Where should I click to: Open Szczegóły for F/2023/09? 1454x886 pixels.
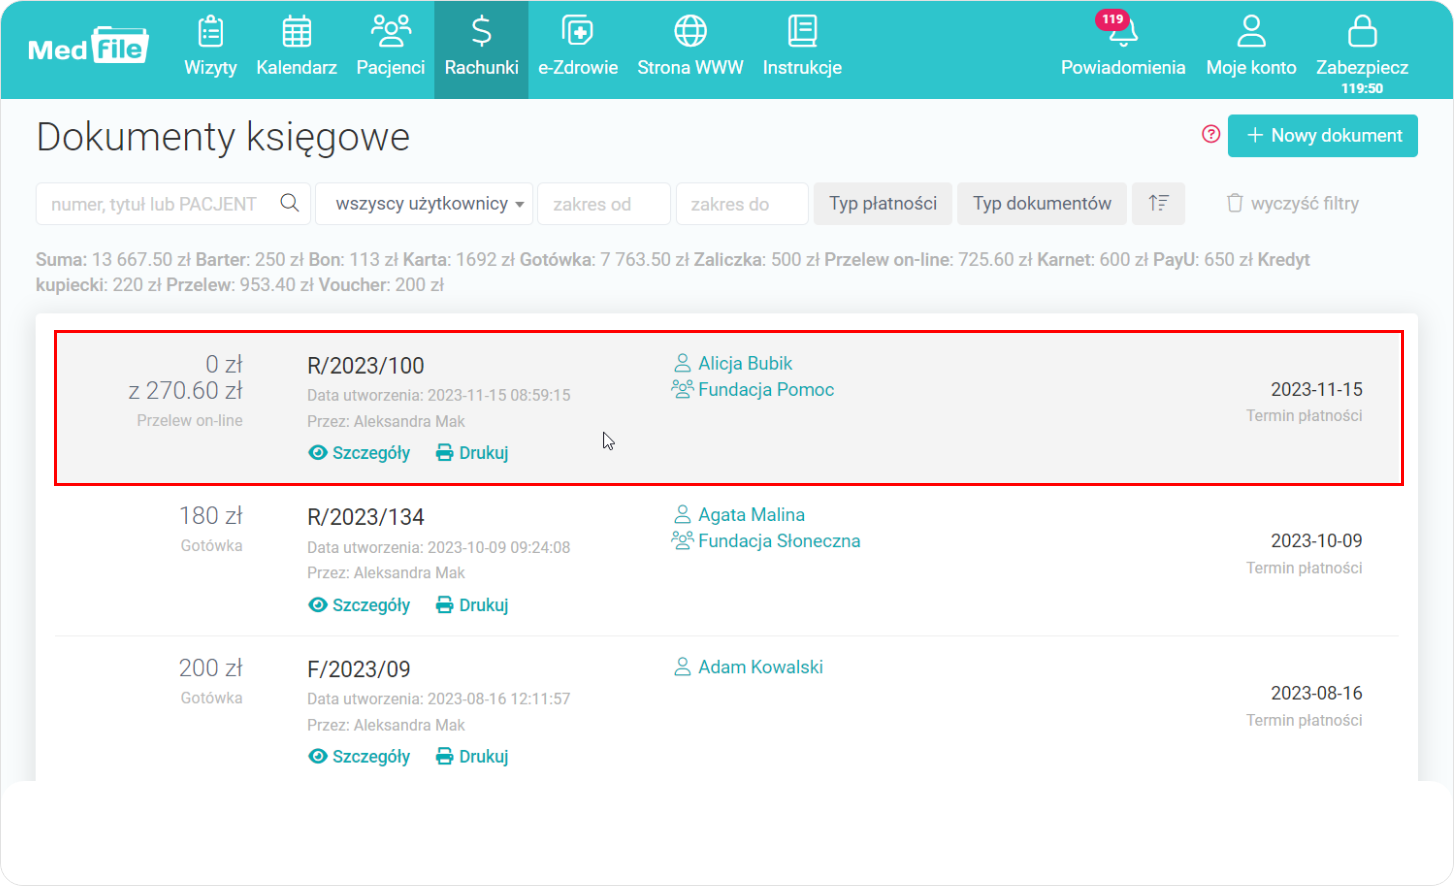(359, 757)
